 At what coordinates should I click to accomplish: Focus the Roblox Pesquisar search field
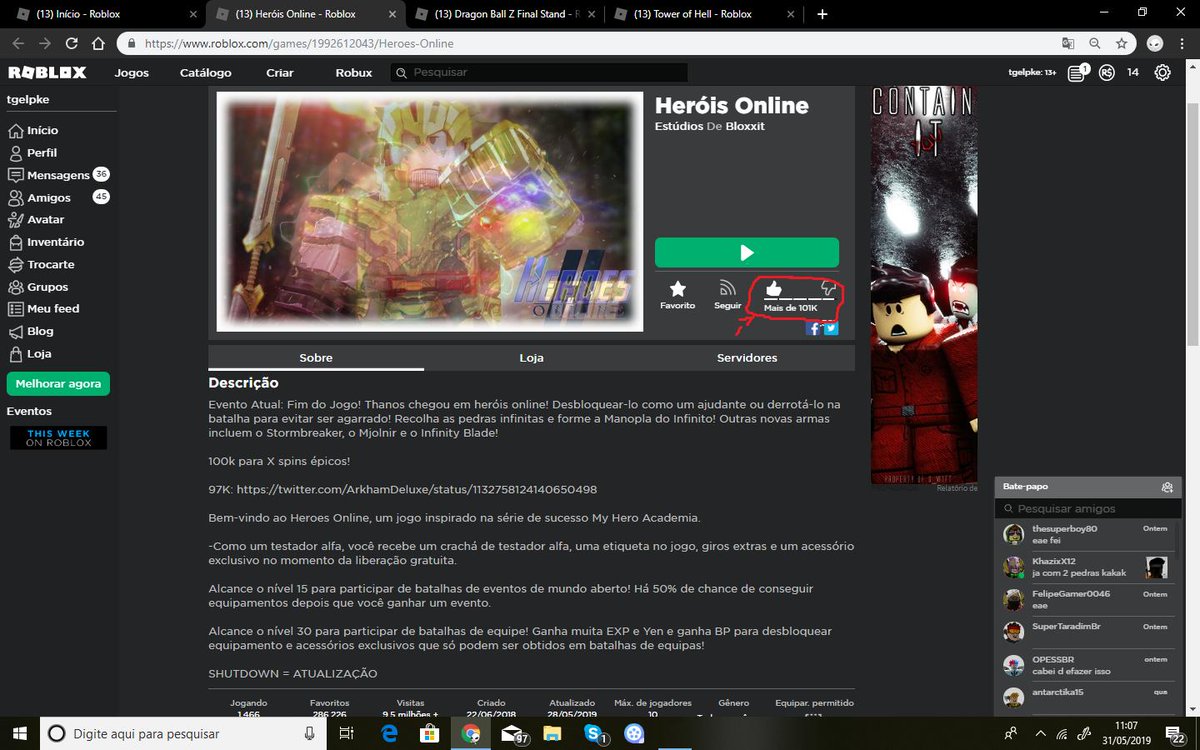tap(539, 73)
